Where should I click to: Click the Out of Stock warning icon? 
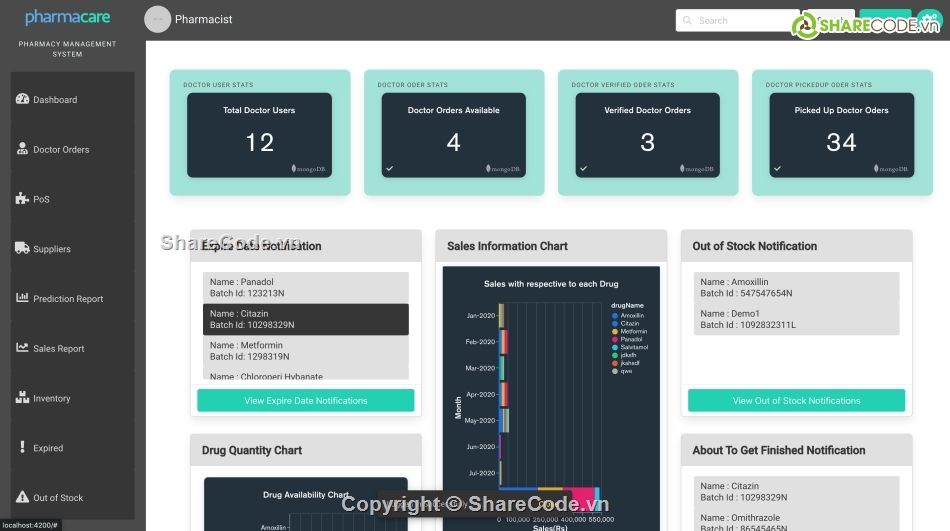[22, 497]
